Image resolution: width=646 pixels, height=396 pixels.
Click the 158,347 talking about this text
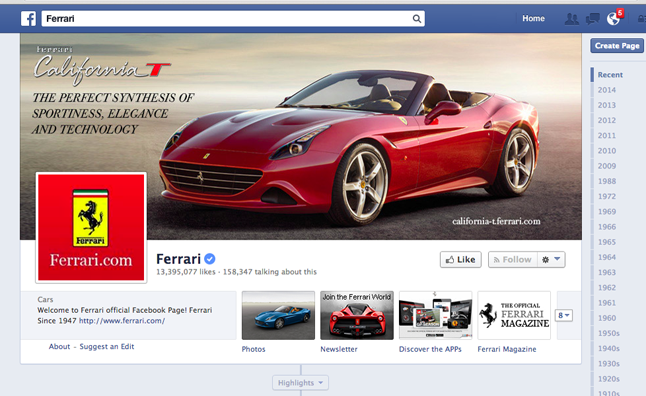coord(270,272)
